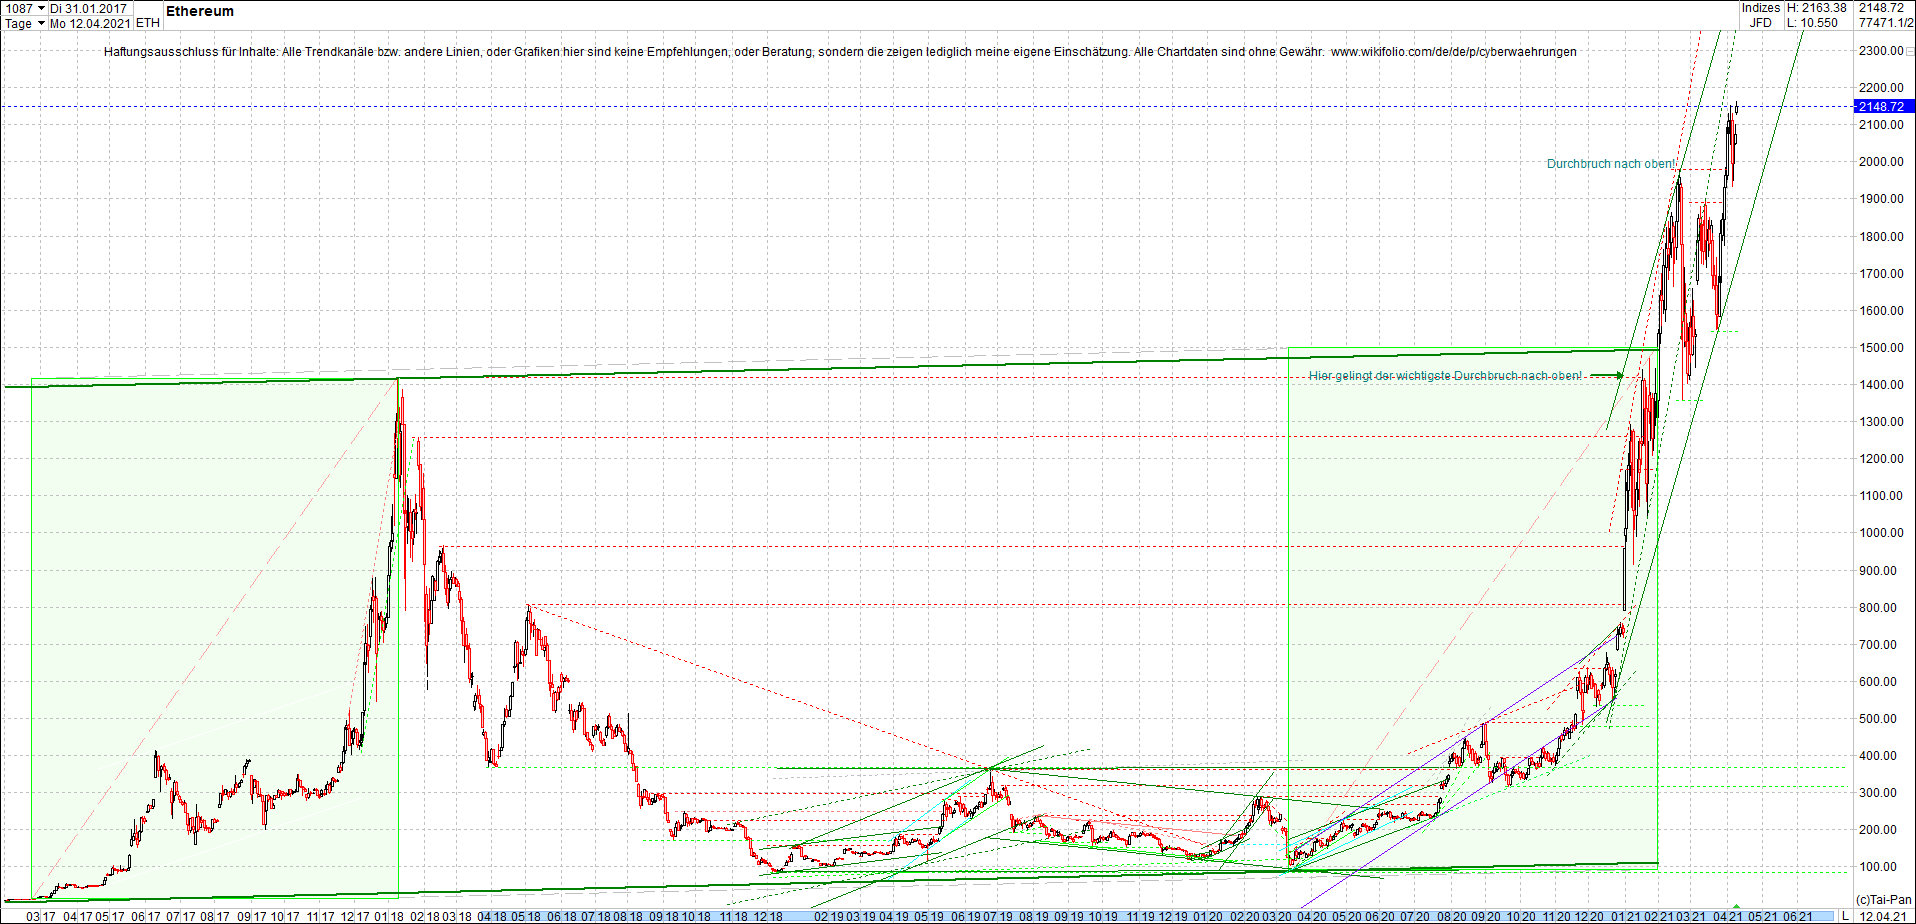Click the '04 21' time axis label
Viewport: 1916px width, 924px height.
coord(1728,916)
